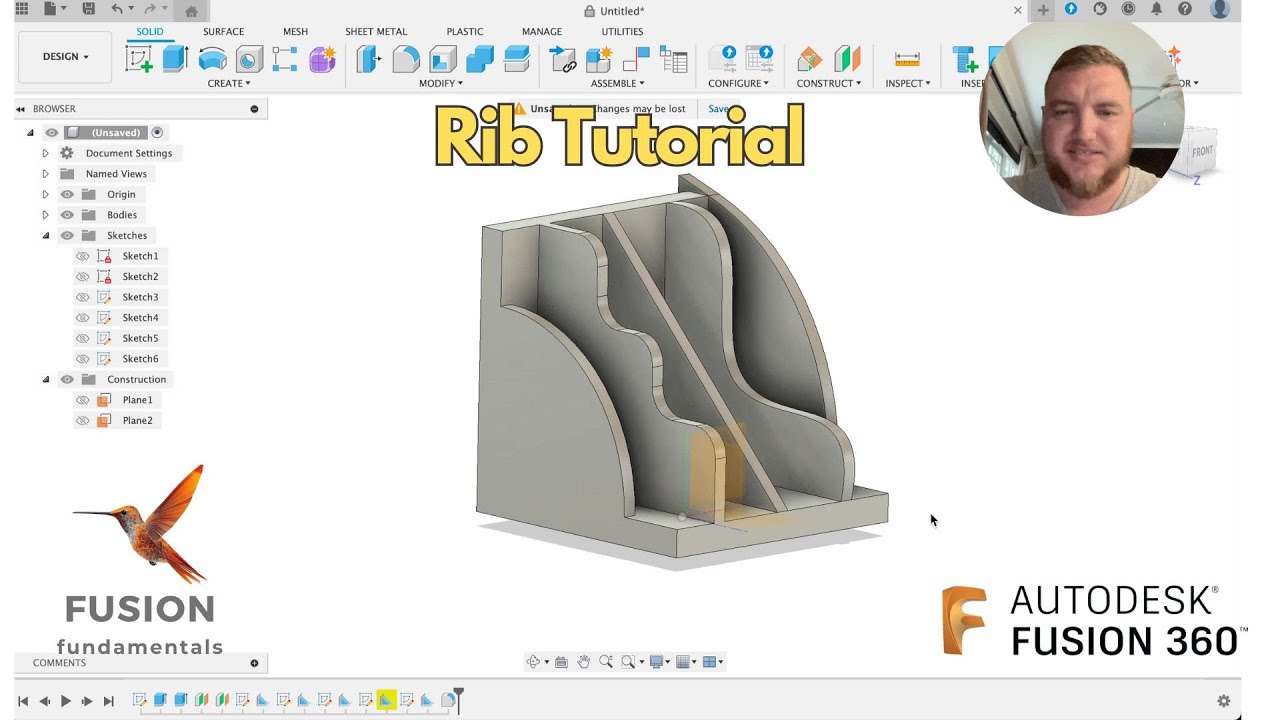Open the notifications bell

click(x=1157, y=9)
